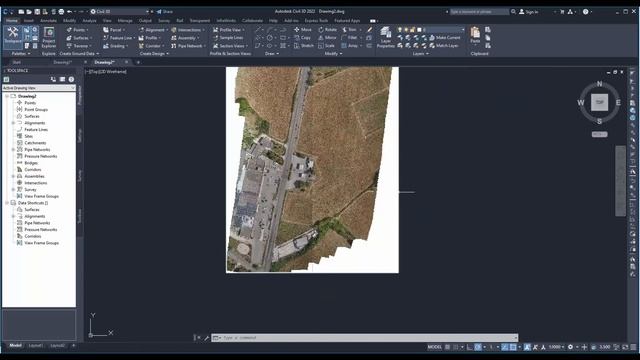Select the Mirror tool in Modify panel
640x360 pixels.
click(327, 38)
